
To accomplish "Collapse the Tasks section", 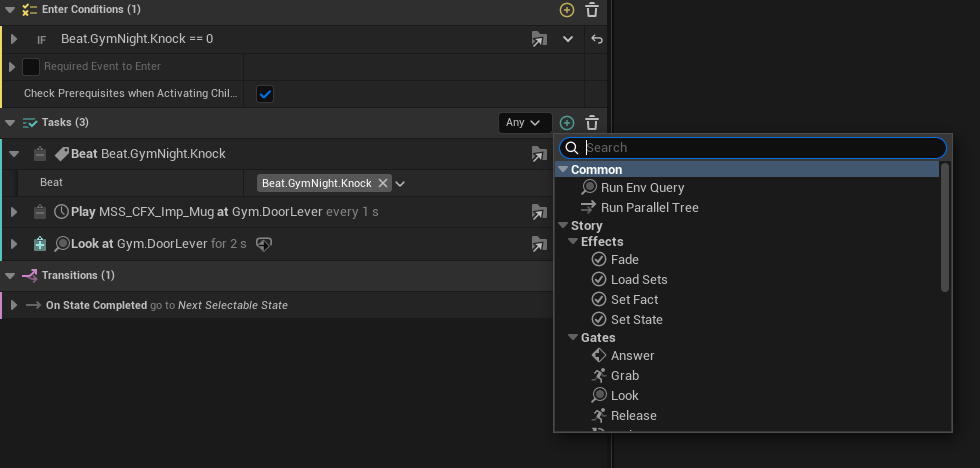I will (x=9, y=122).
